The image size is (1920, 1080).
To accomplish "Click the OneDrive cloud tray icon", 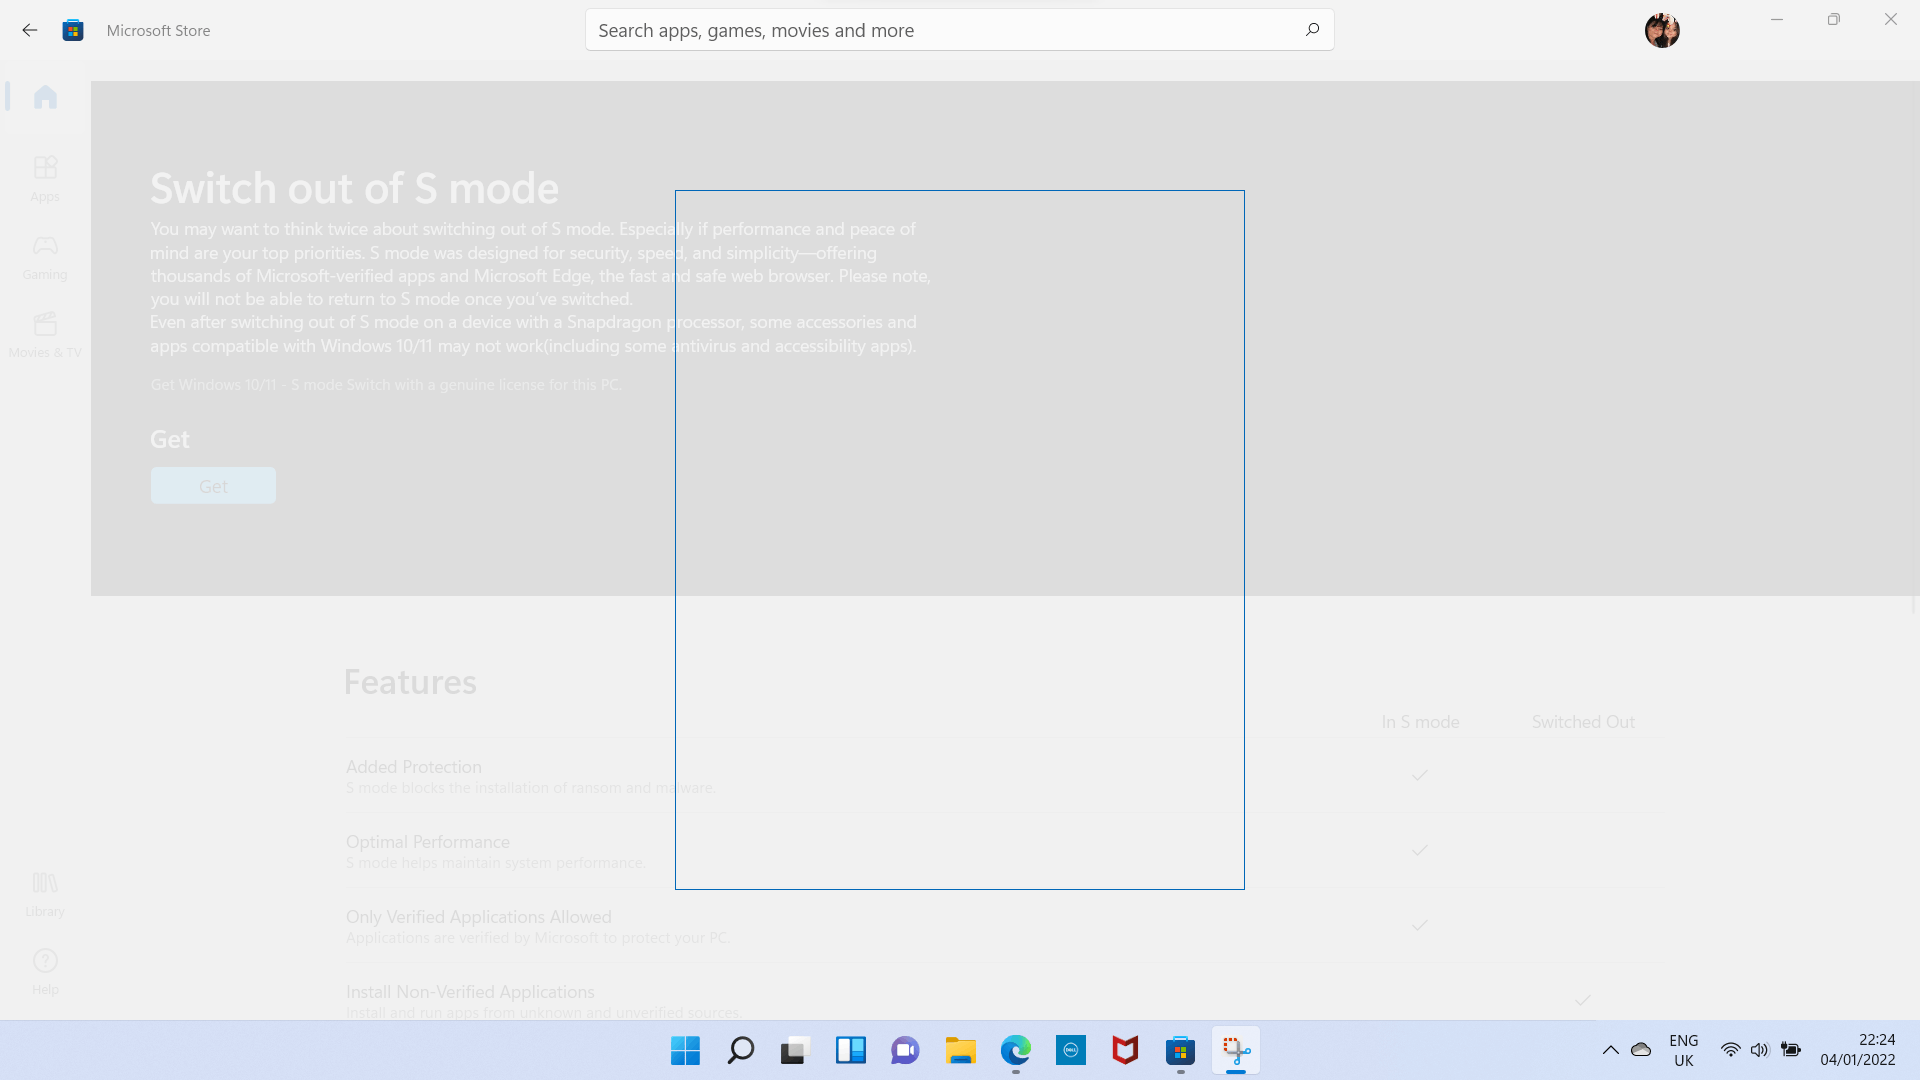I will [x=1641, y=1050].
